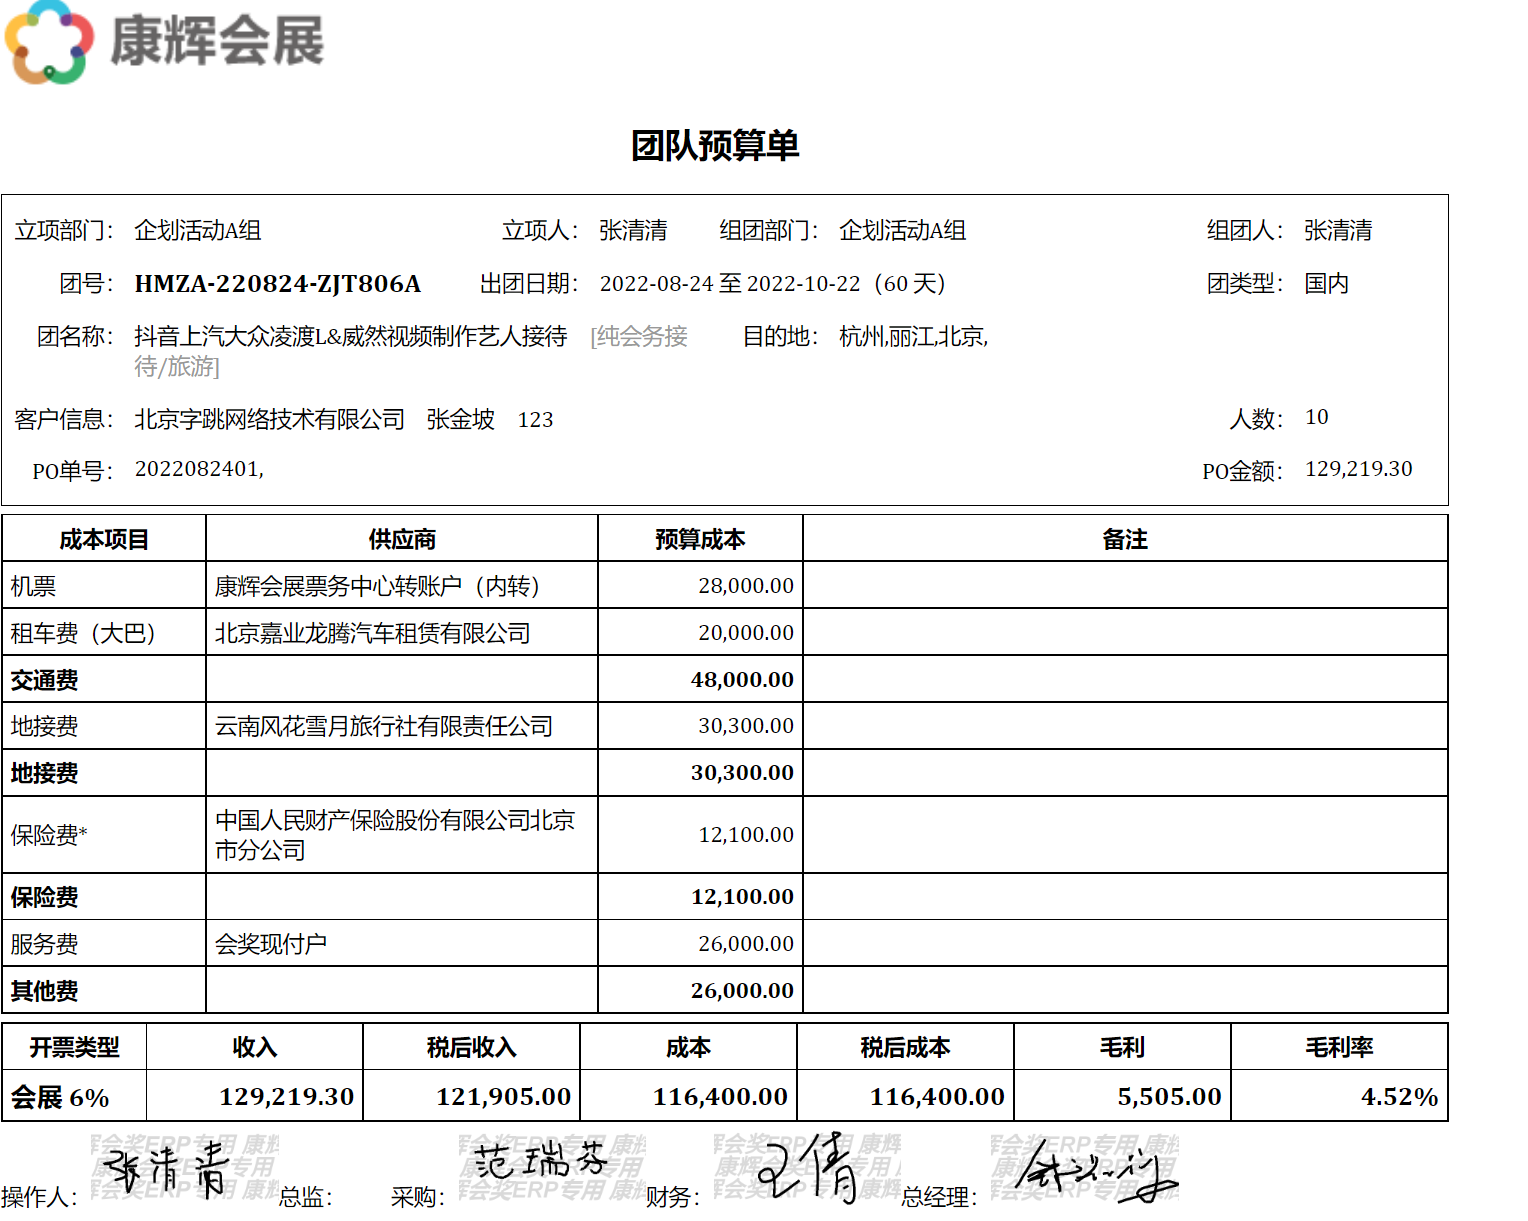
Task: Select supplier 康辉会展票务中心转账户（内转）
Action: coord(377,586)
